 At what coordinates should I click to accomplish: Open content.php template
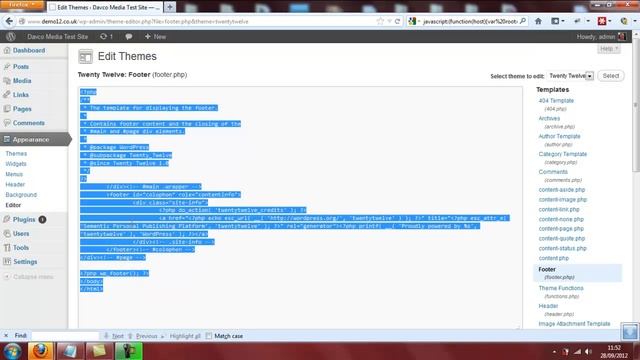point(553,258)
